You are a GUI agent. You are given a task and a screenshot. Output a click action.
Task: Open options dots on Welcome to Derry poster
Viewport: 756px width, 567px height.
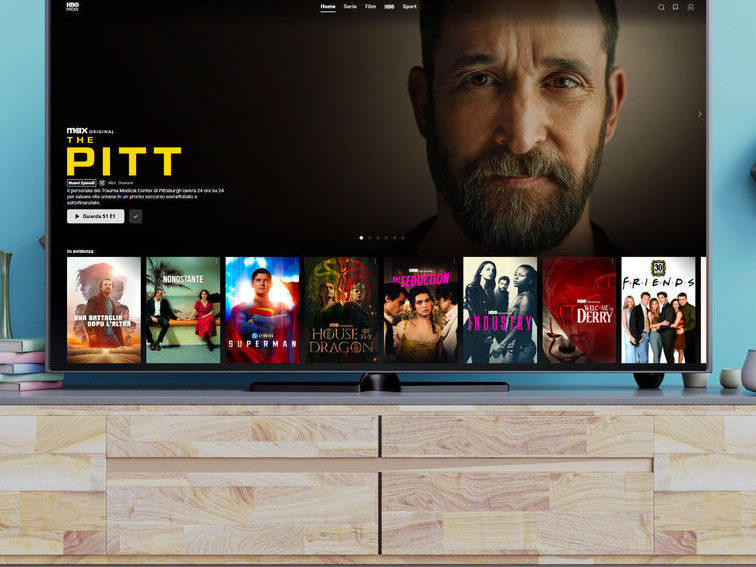pyautogui.click(x=613, y=261)
